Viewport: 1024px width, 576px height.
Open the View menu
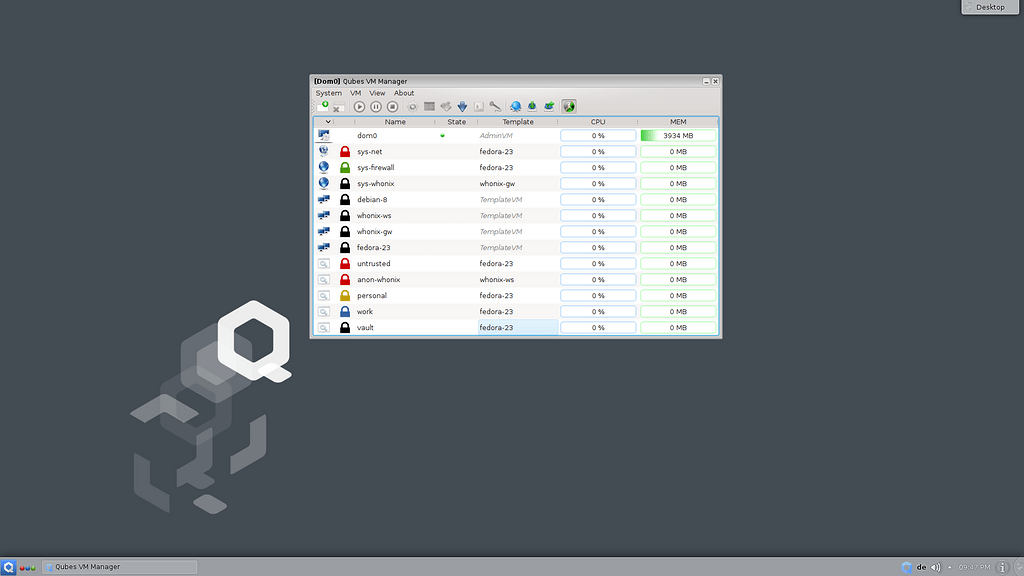tap(377, 92)
